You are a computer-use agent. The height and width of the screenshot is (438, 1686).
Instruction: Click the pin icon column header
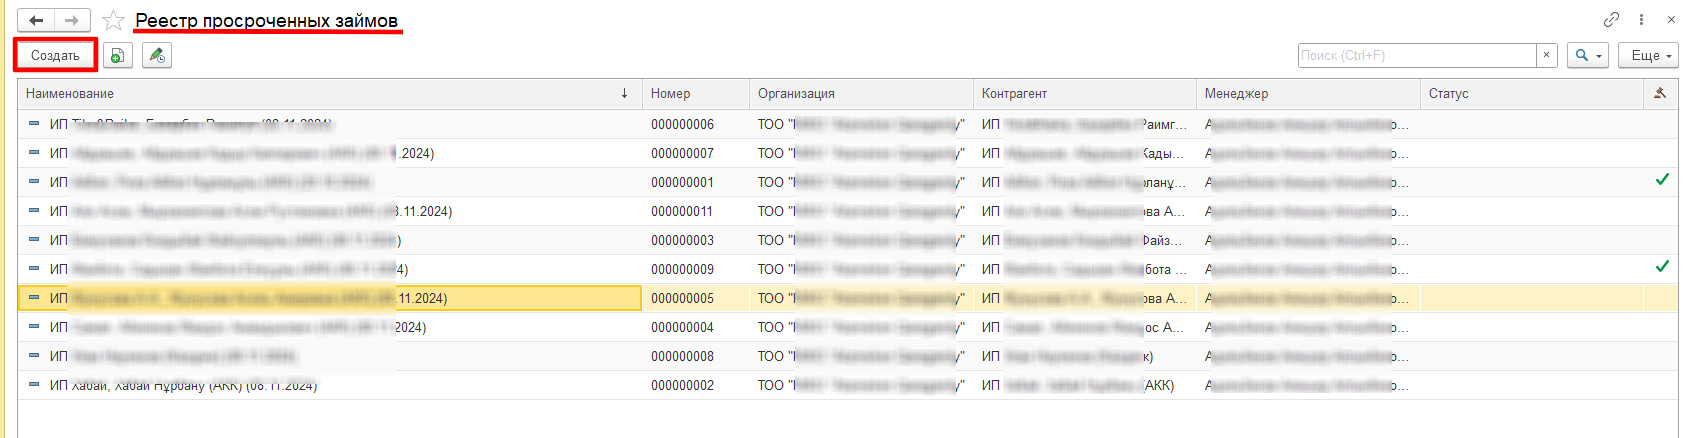tap(1660, 93)
